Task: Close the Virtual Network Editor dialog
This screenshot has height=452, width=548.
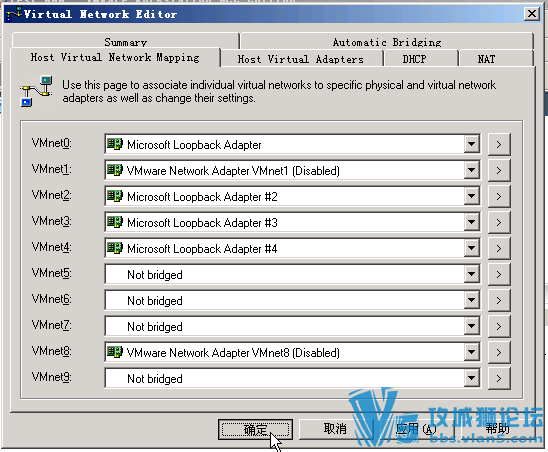Action: point(532,14)
